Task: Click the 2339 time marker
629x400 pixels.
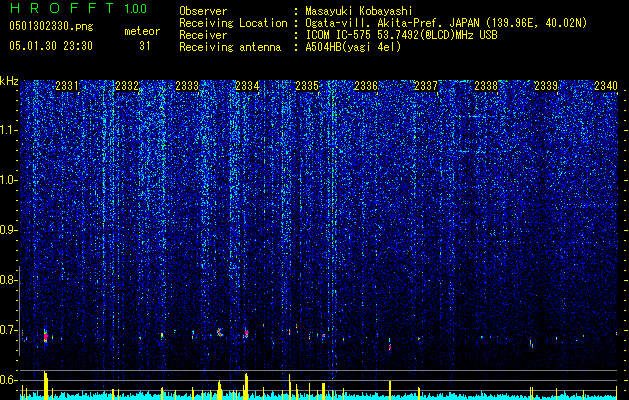Action: 546,86
